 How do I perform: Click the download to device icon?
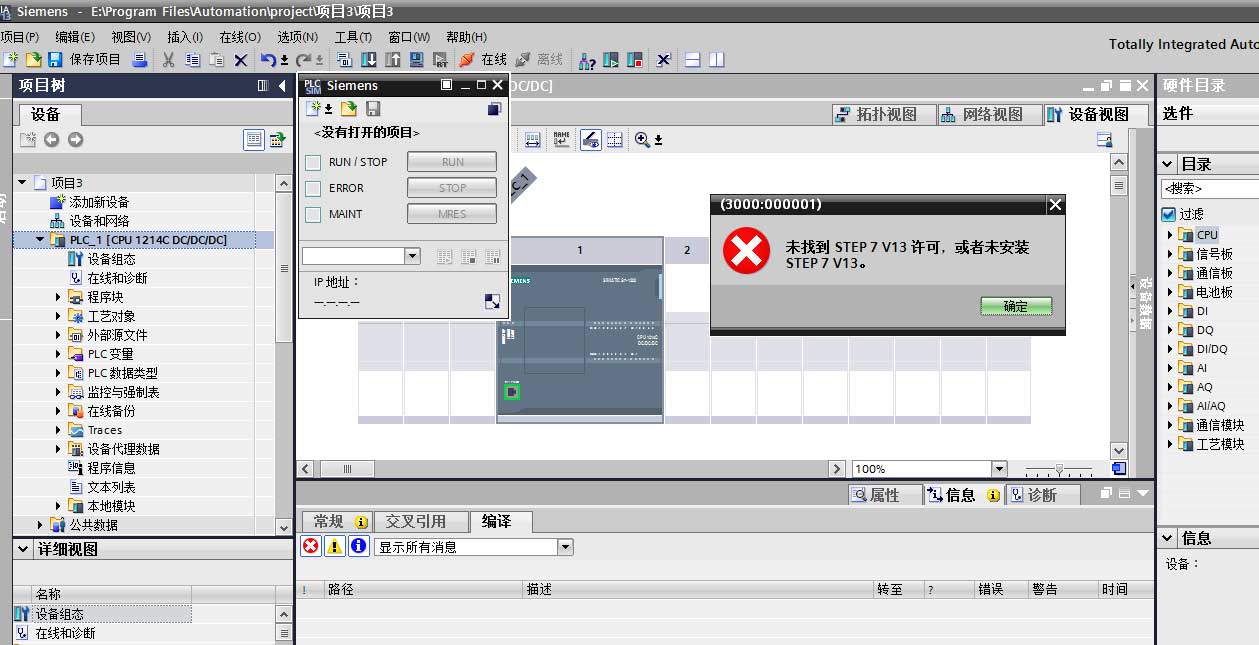pyautogui.click(x=369, y=60)
